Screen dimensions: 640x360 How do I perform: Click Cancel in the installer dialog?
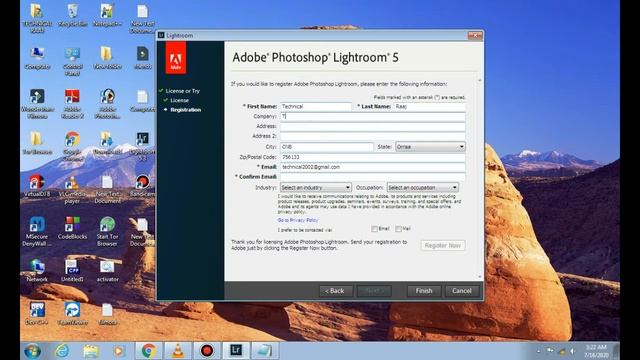coord(462,291)
